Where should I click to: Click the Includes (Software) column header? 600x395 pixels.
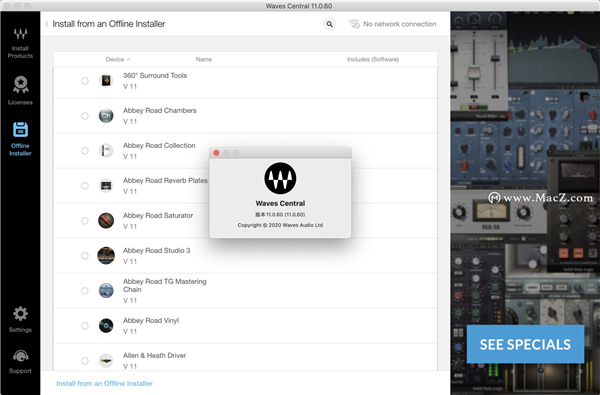tap(373, 59)
